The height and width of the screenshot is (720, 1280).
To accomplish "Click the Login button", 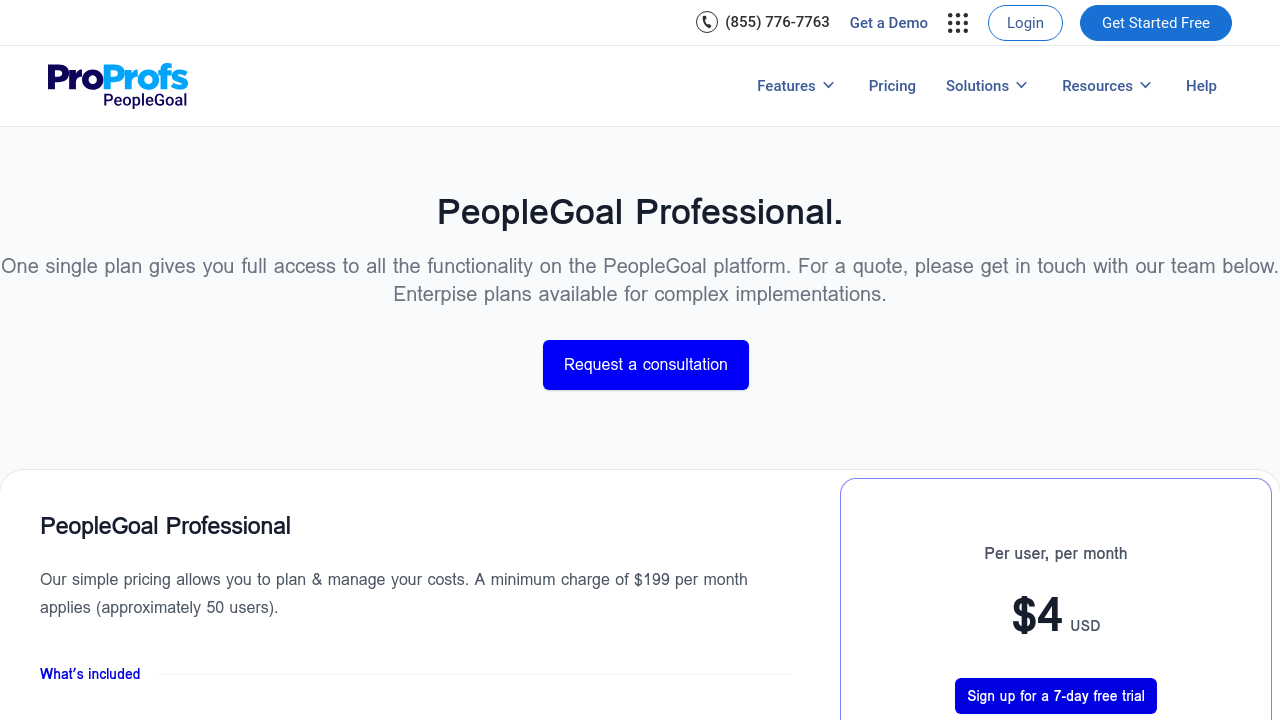I will click(1025, 23).
